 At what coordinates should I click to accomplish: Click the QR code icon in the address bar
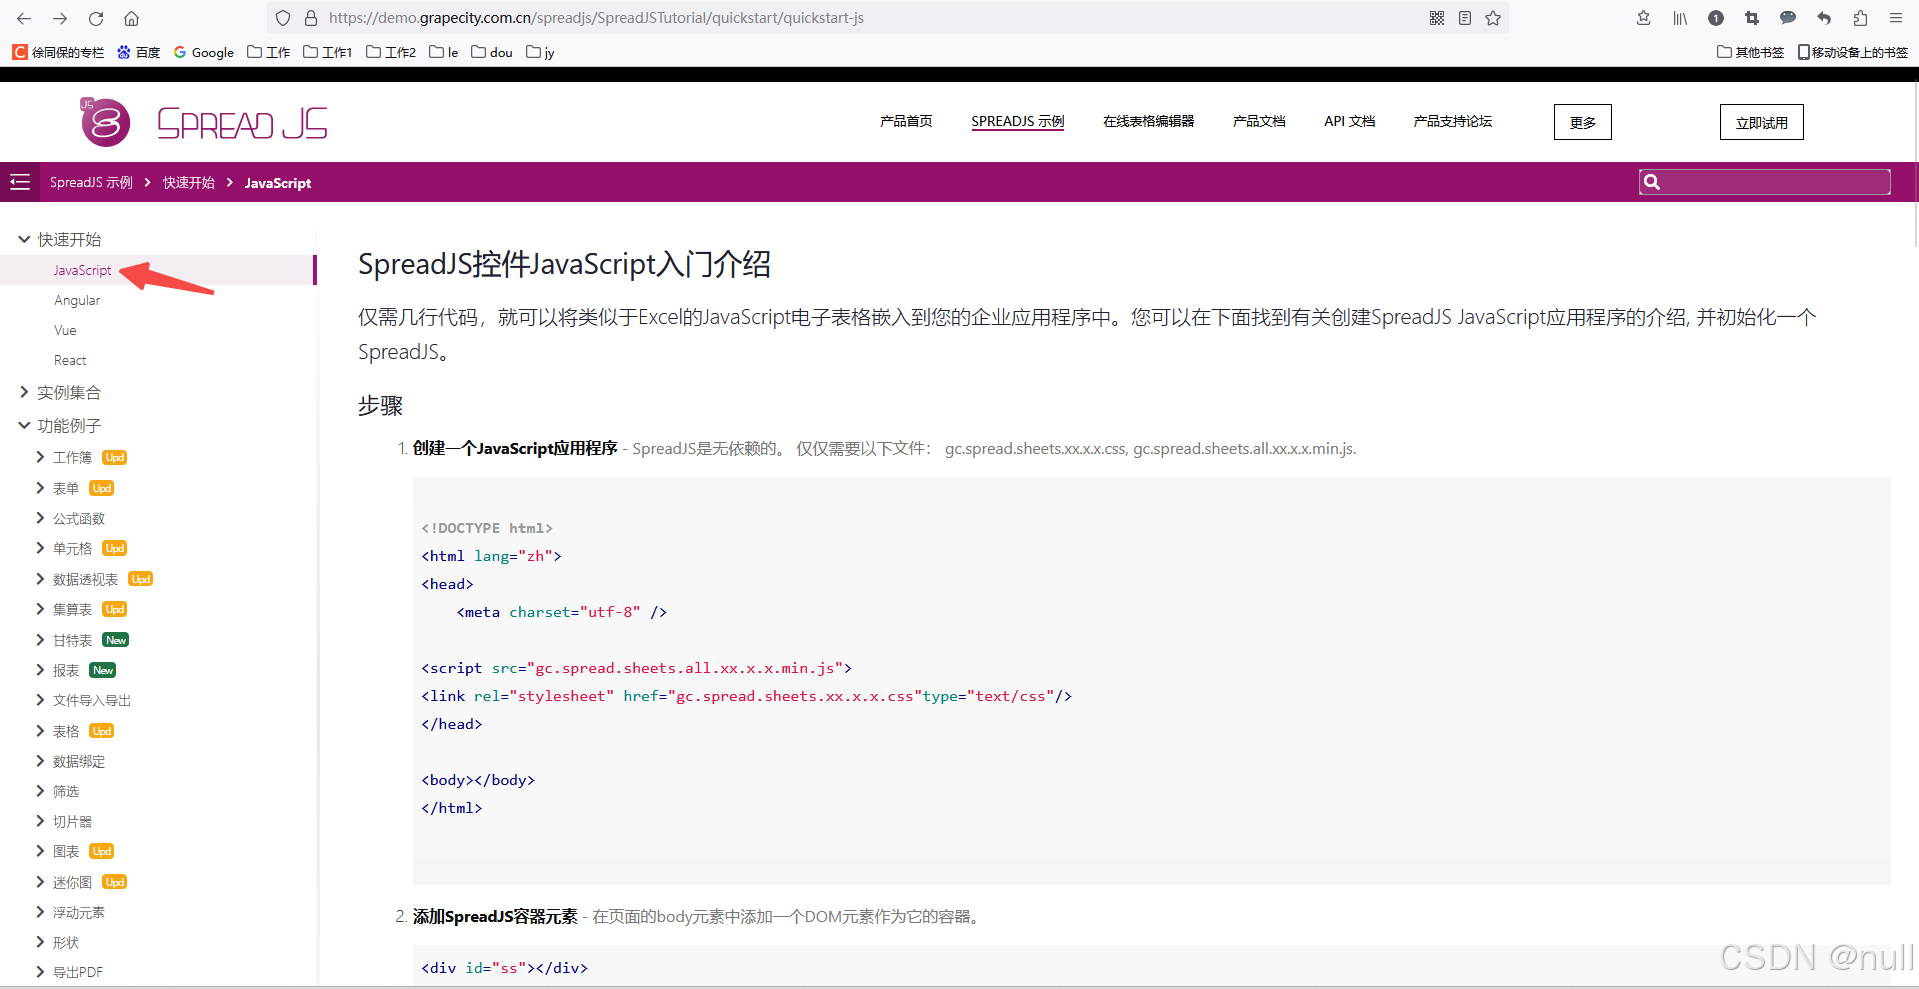1436,17
